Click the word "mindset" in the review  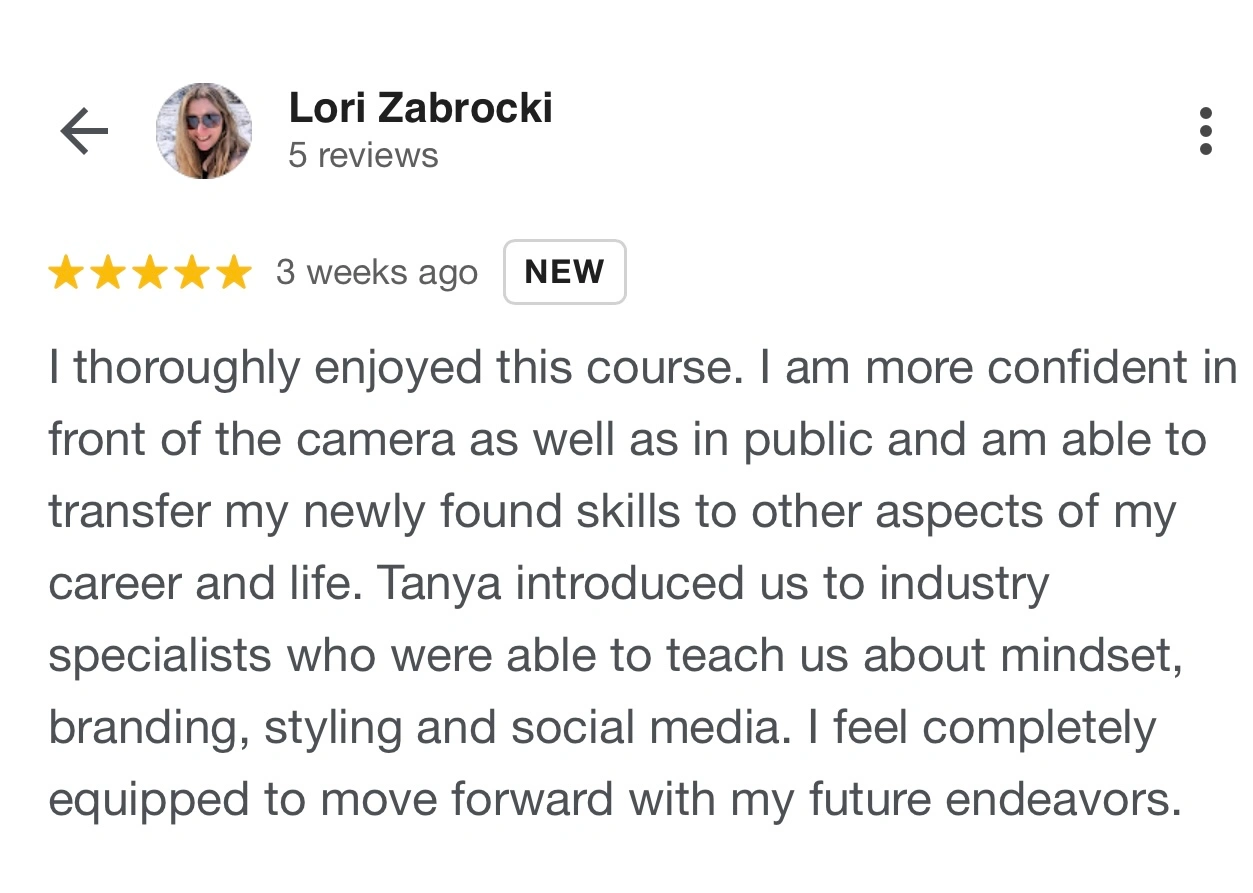pyautogui.click(x=1091, y=656)
